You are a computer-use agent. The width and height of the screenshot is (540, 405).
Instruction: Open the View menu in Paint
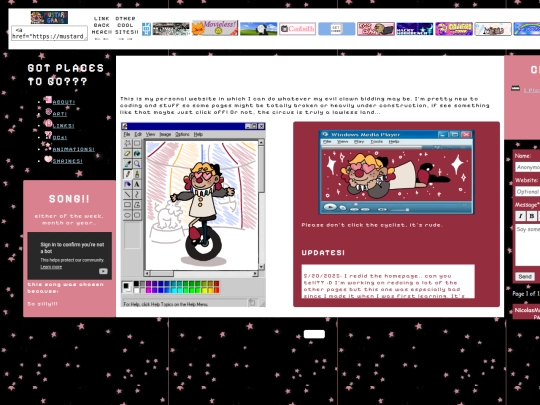click(150, 134)
